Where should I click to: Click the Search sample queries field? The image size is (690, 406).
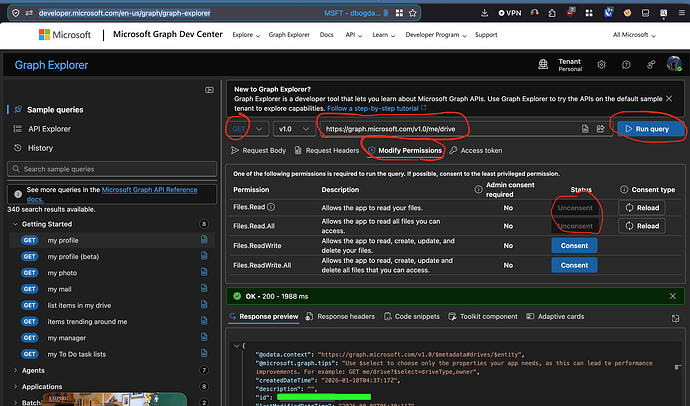point(112,169)
